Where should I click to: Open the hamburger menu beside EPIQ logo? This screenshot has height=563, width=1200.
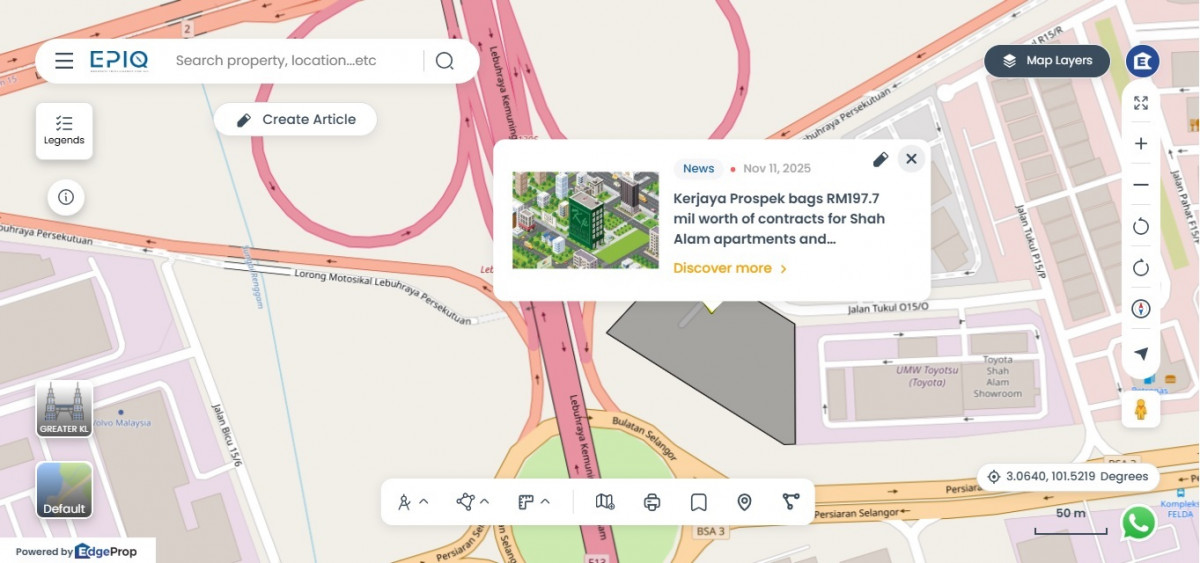tap(64, 61)
